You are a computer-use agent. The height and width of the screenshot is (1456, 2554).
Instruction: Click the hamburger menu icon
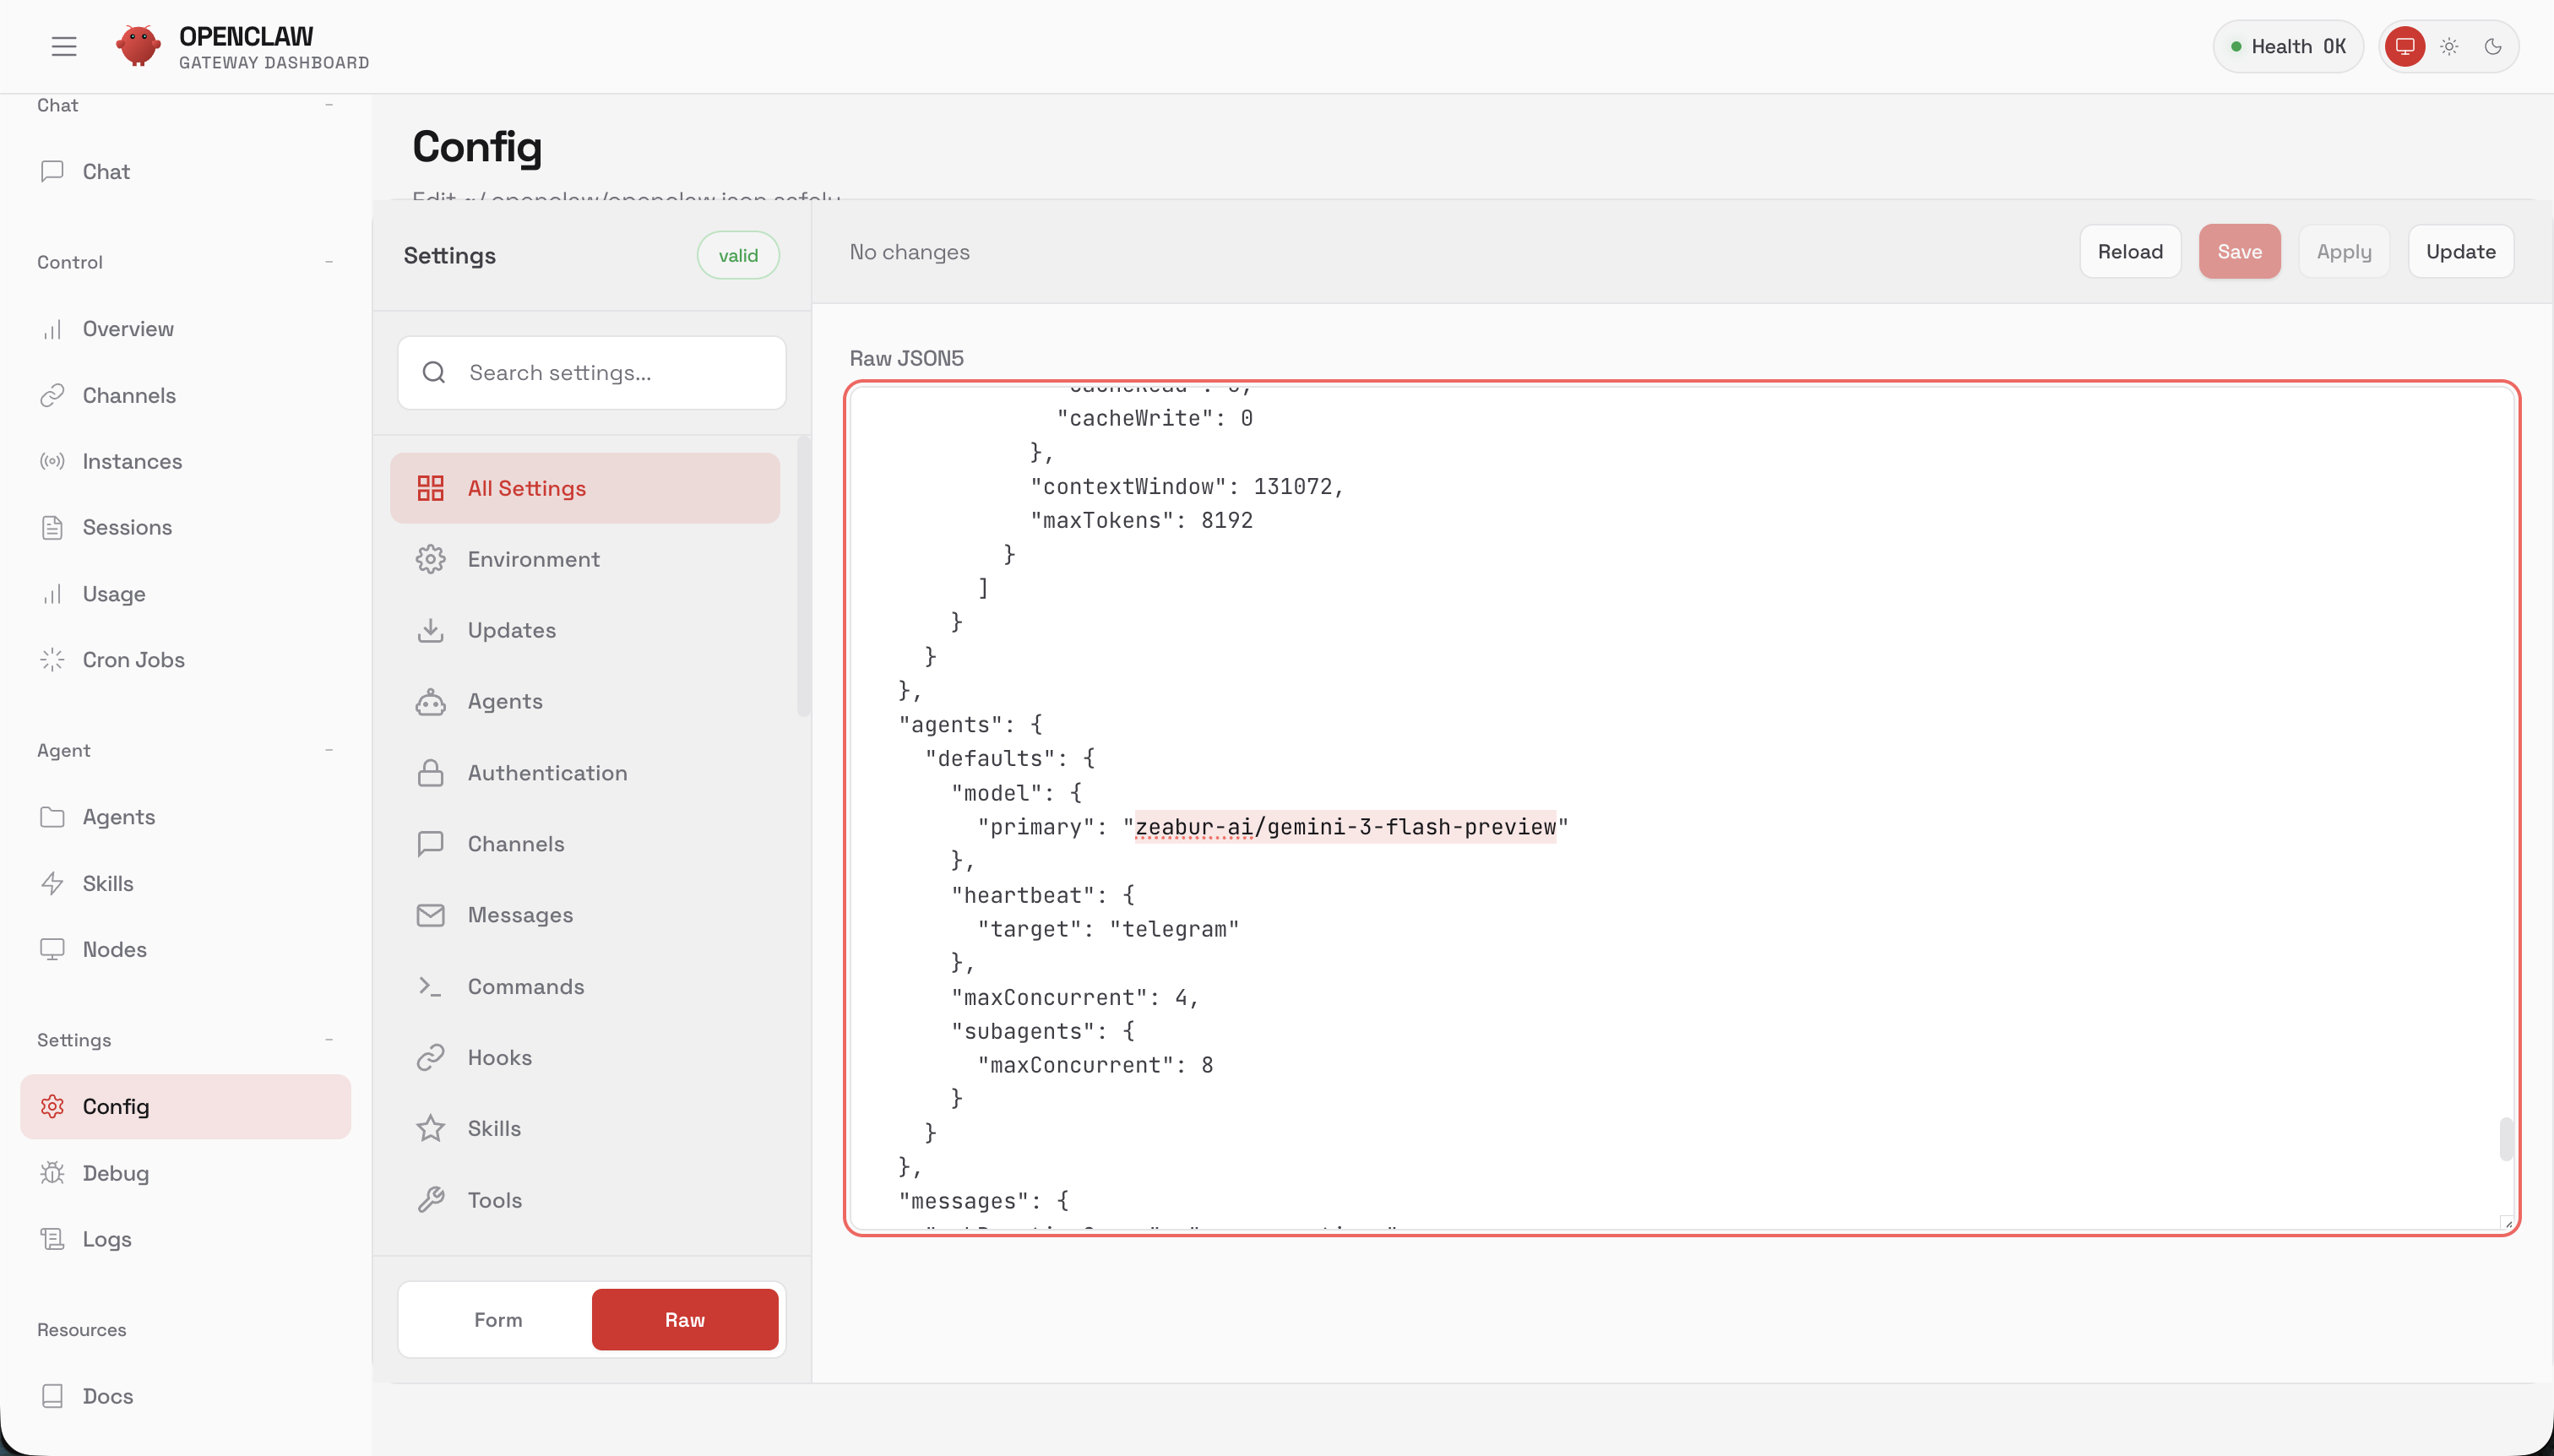(64, 46)
